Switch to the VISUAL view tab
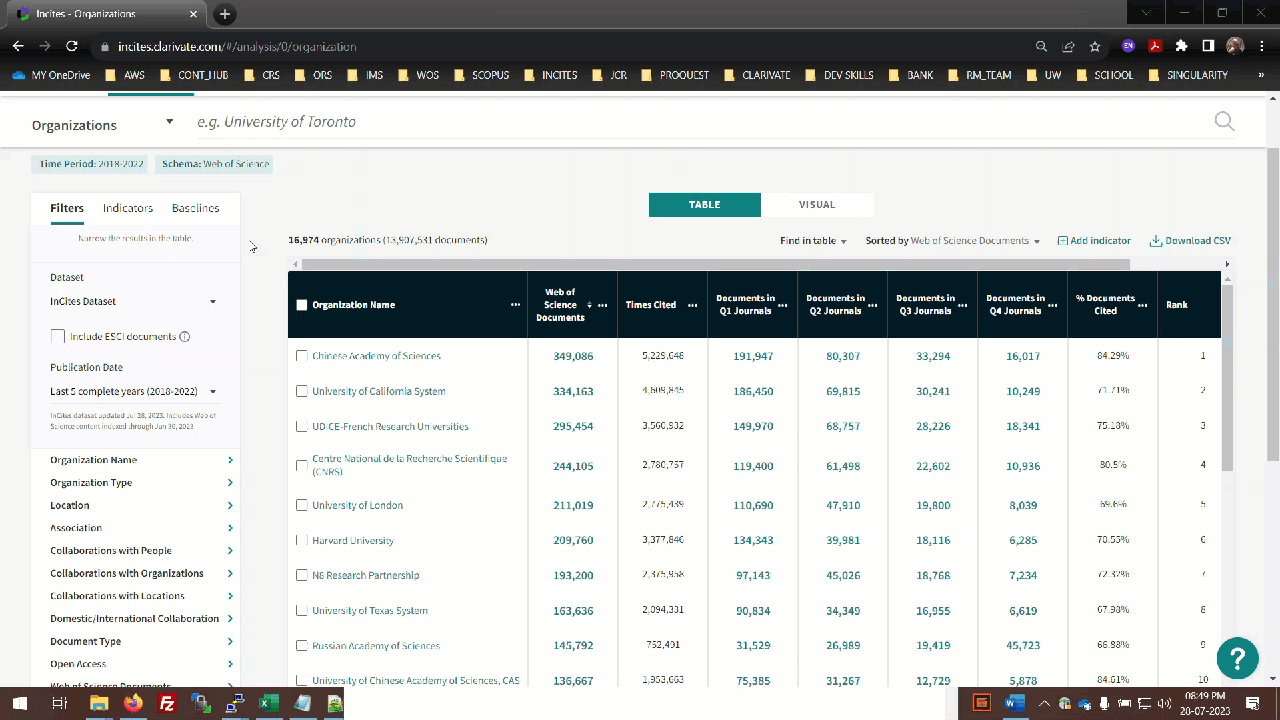This screenshot has width=1280, height=720. coord(817,205)
